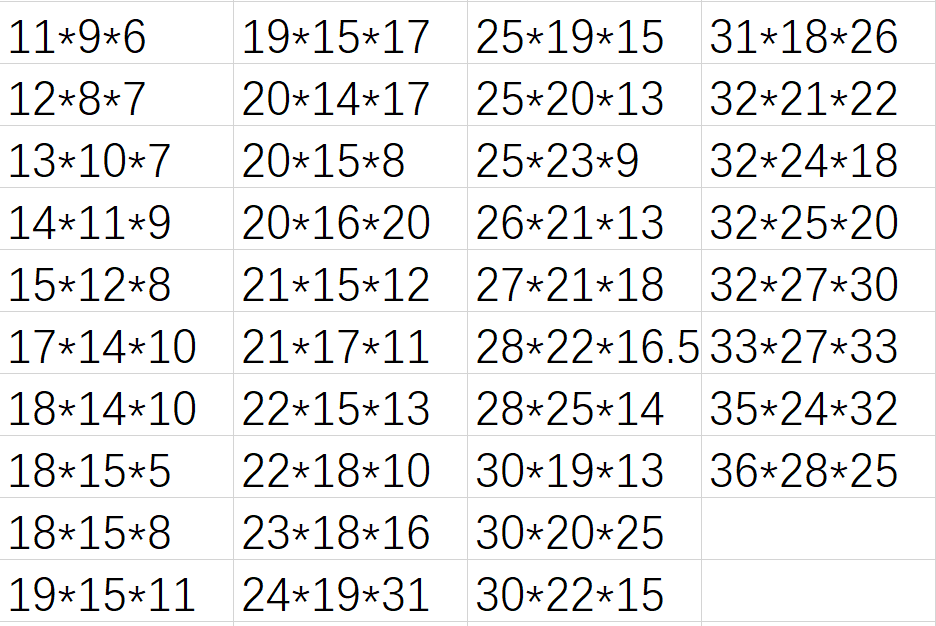This screenshot has width=936, height=626.
Task: Select the cell showing 31*18*26
Action: coord(818,33)
